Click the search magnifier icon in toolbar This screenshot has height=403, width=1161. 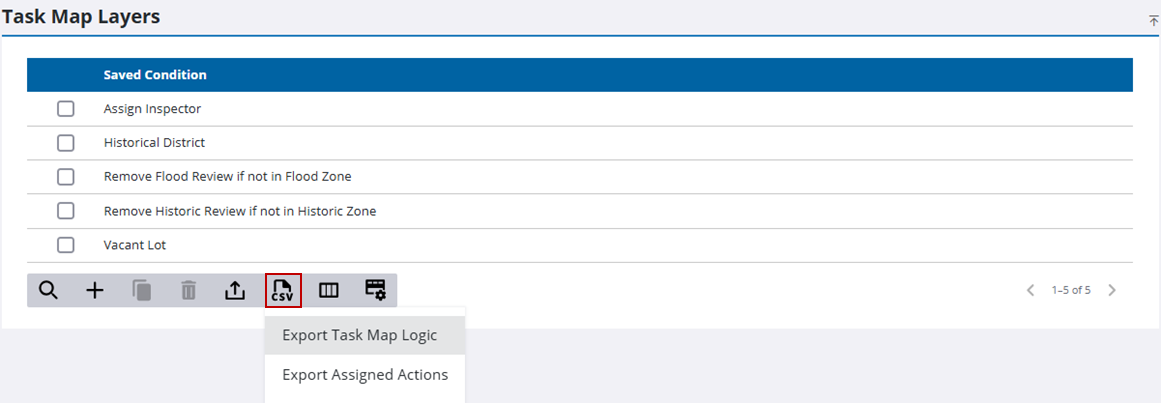(x=48, y=290)
